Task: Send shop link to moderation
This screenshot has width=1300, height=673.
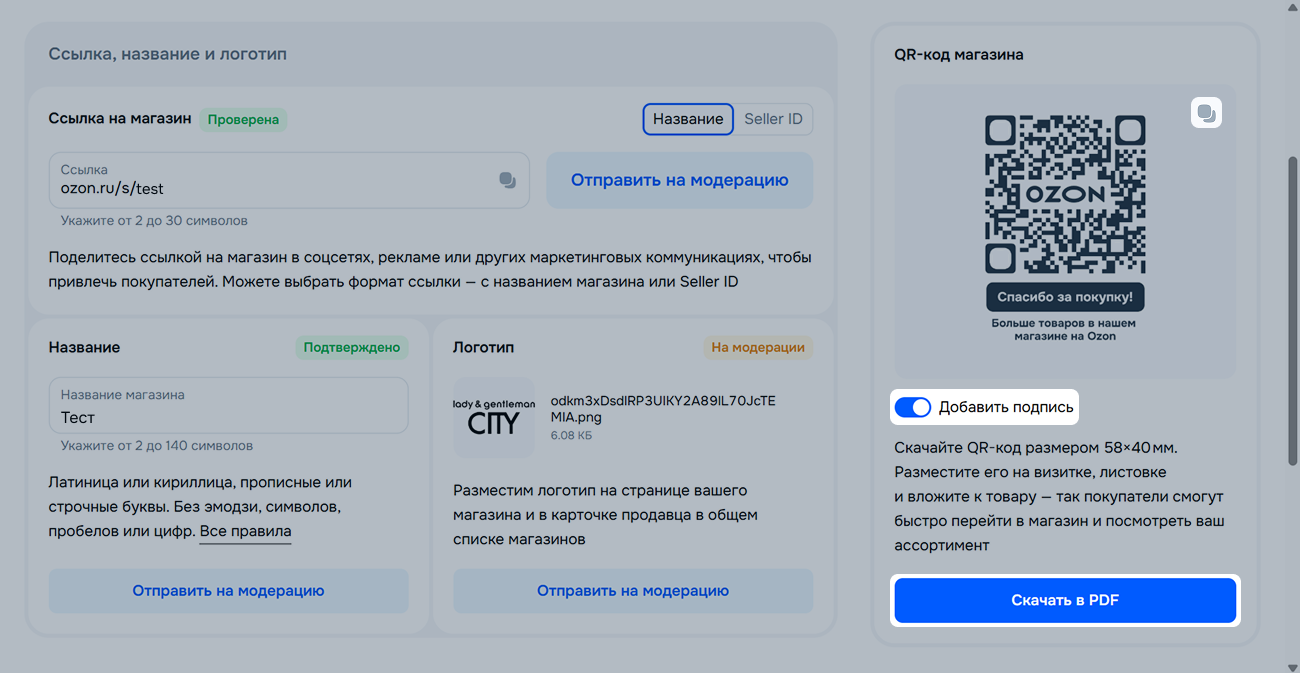Action: coord(679,180)
